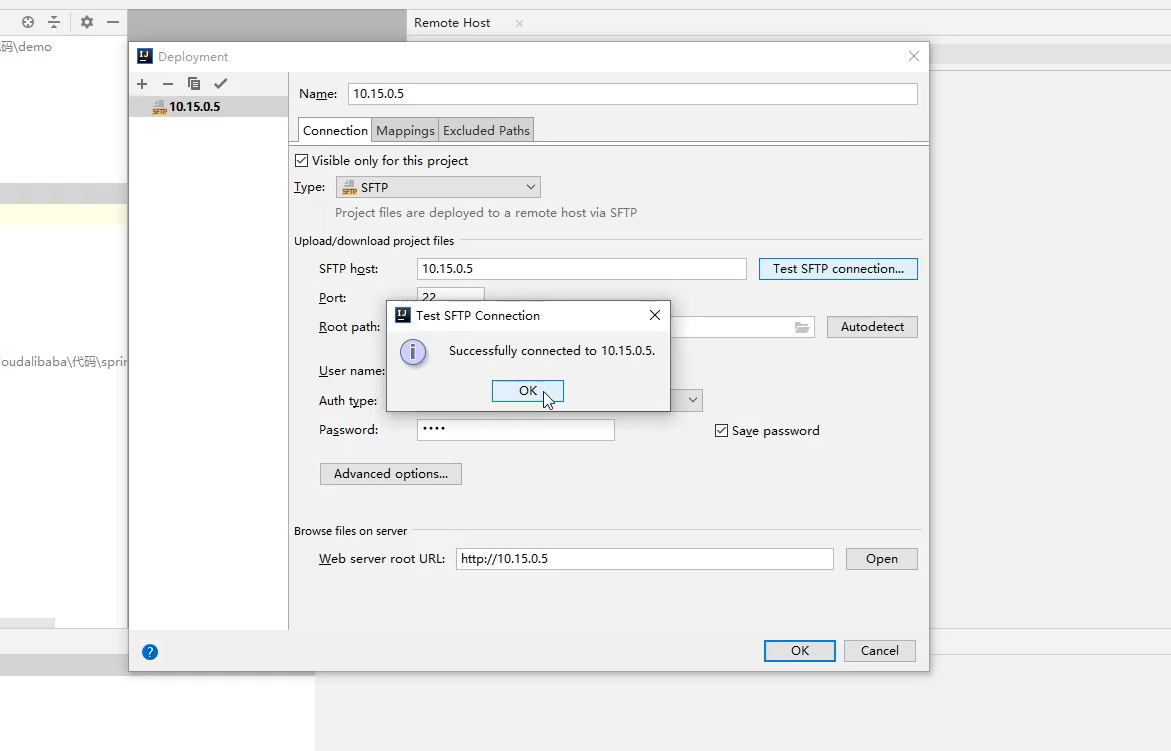Switch to the Mappings tab

coord(405,130)
